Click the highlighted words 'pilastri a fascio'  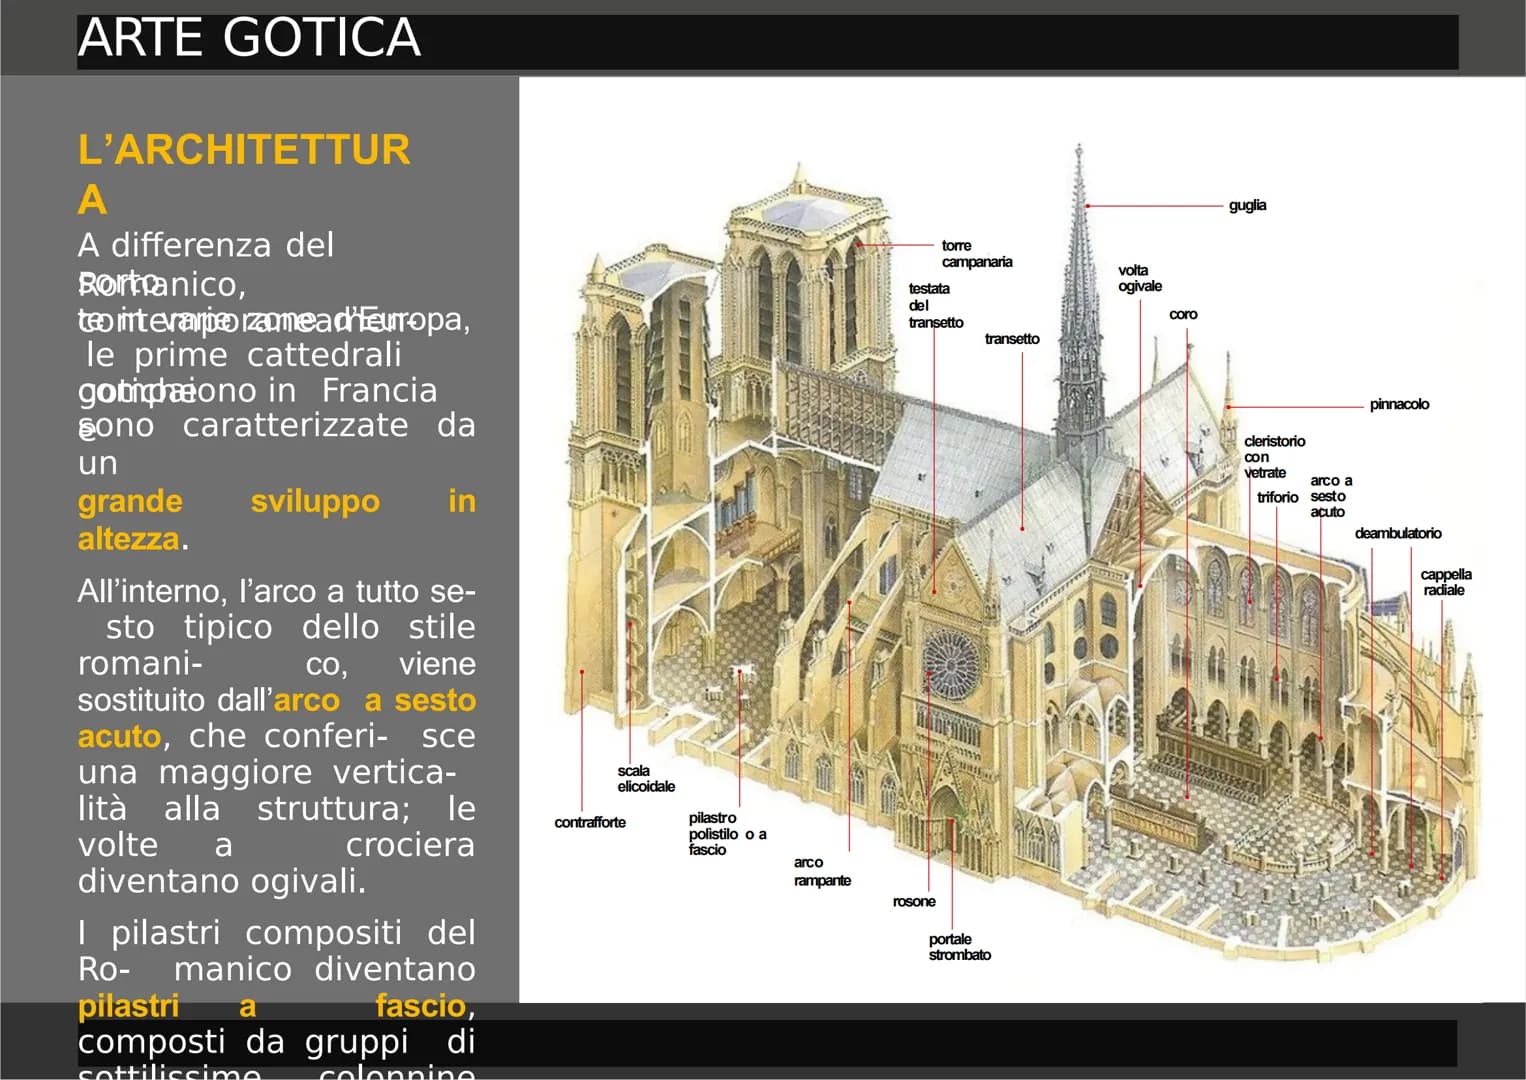[x=273, y=1005]
